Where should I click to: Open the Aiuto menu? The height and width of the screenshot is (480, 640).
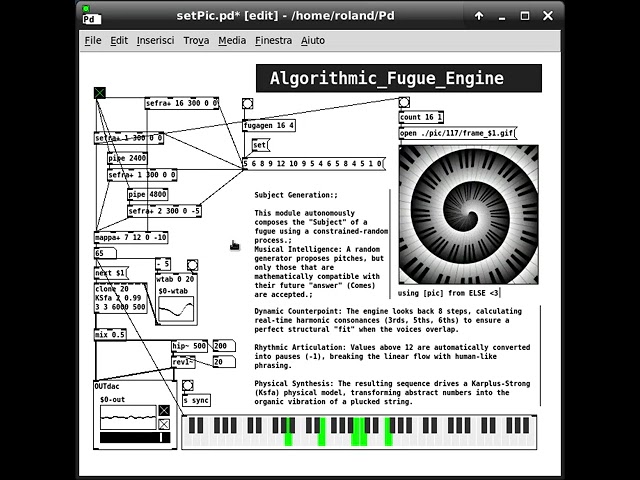coord(313,40)
